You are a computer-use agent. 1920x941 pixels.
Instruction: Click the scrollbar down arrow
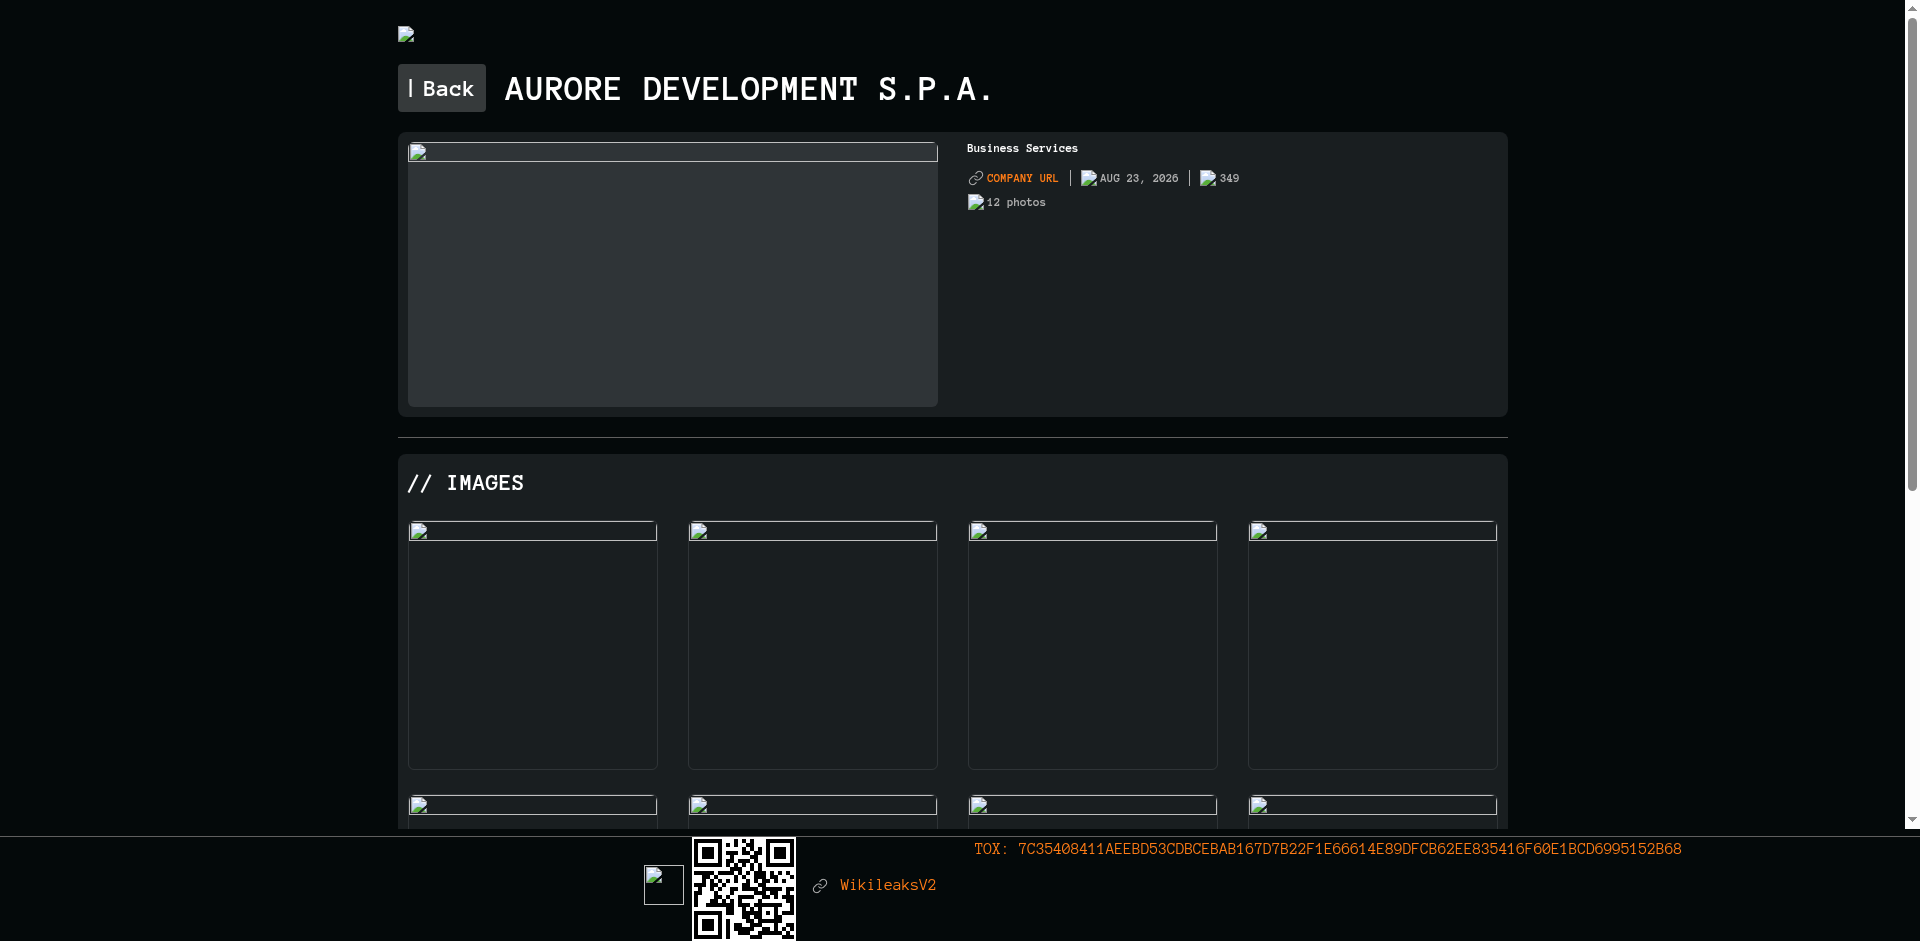pos(1912,820)
